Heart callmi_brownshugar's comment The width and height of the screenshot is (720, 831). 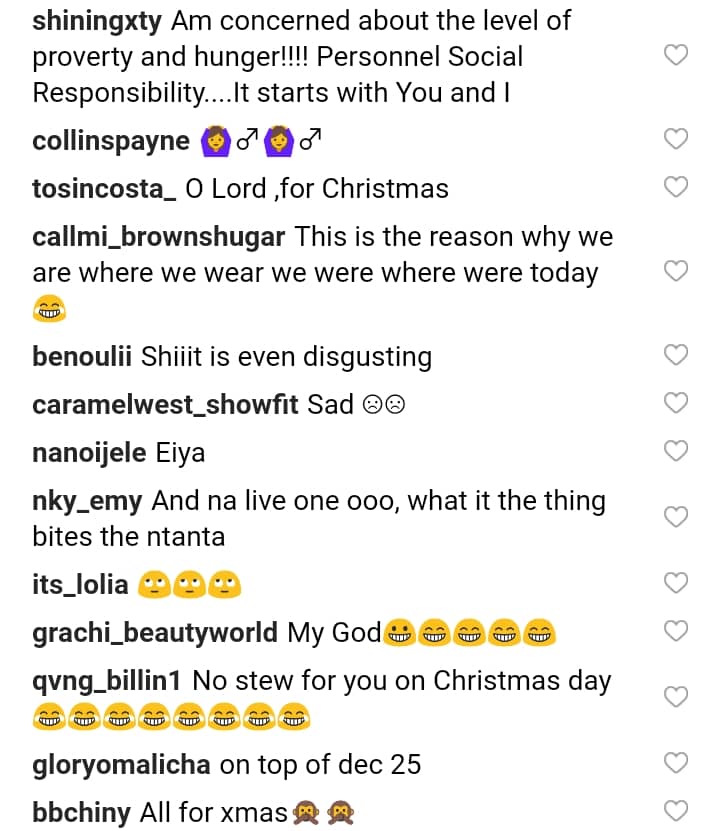tap(677, 271)
